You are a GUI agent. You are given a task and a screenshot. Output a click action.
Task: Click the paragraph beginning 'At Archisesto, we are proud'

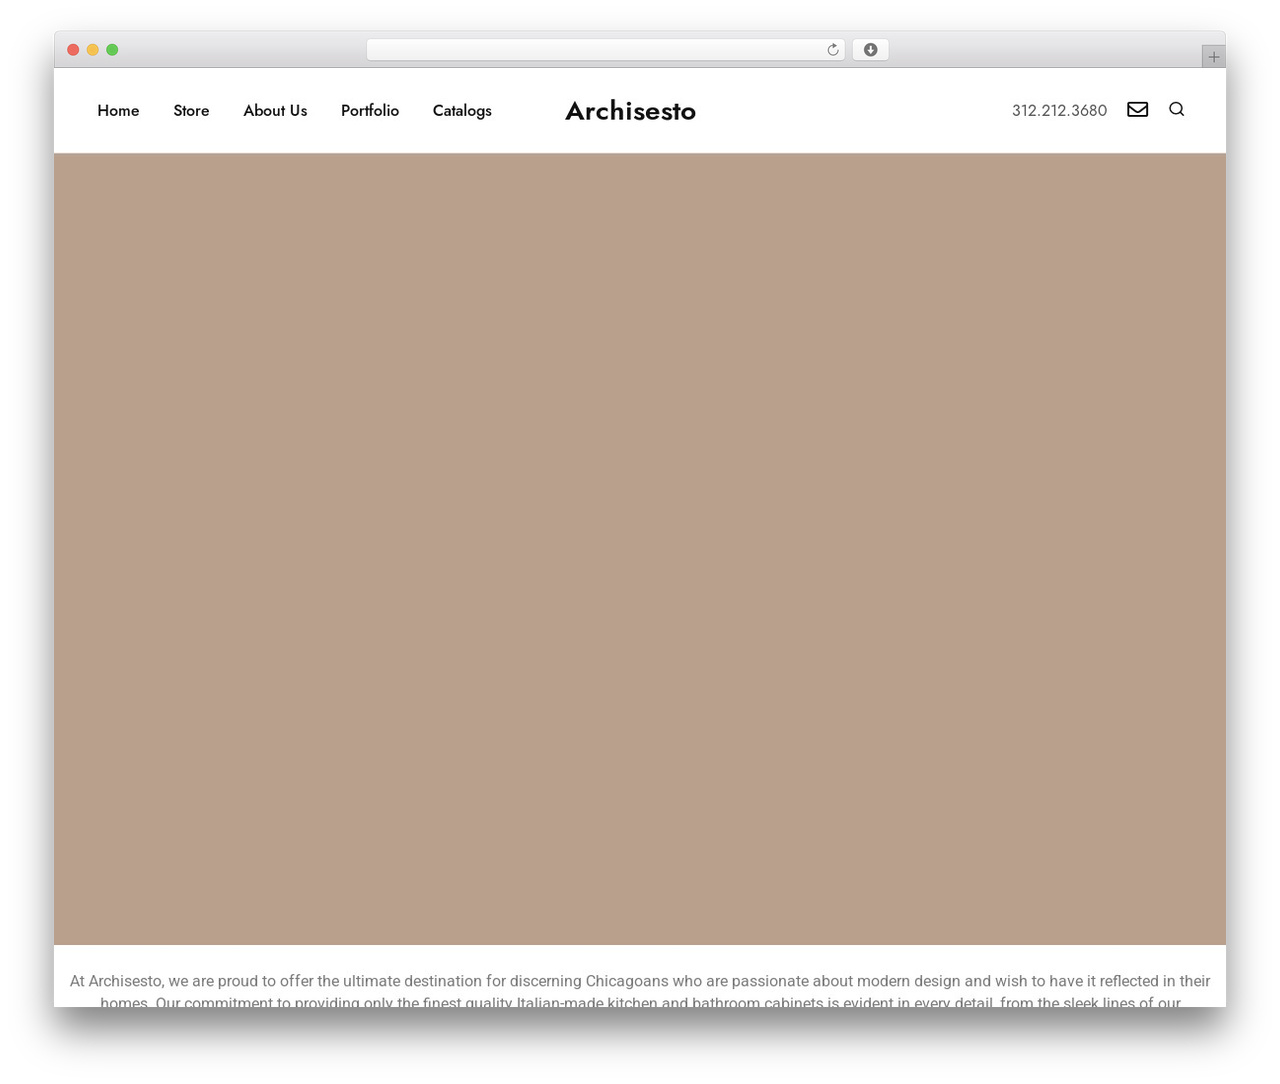640,990
